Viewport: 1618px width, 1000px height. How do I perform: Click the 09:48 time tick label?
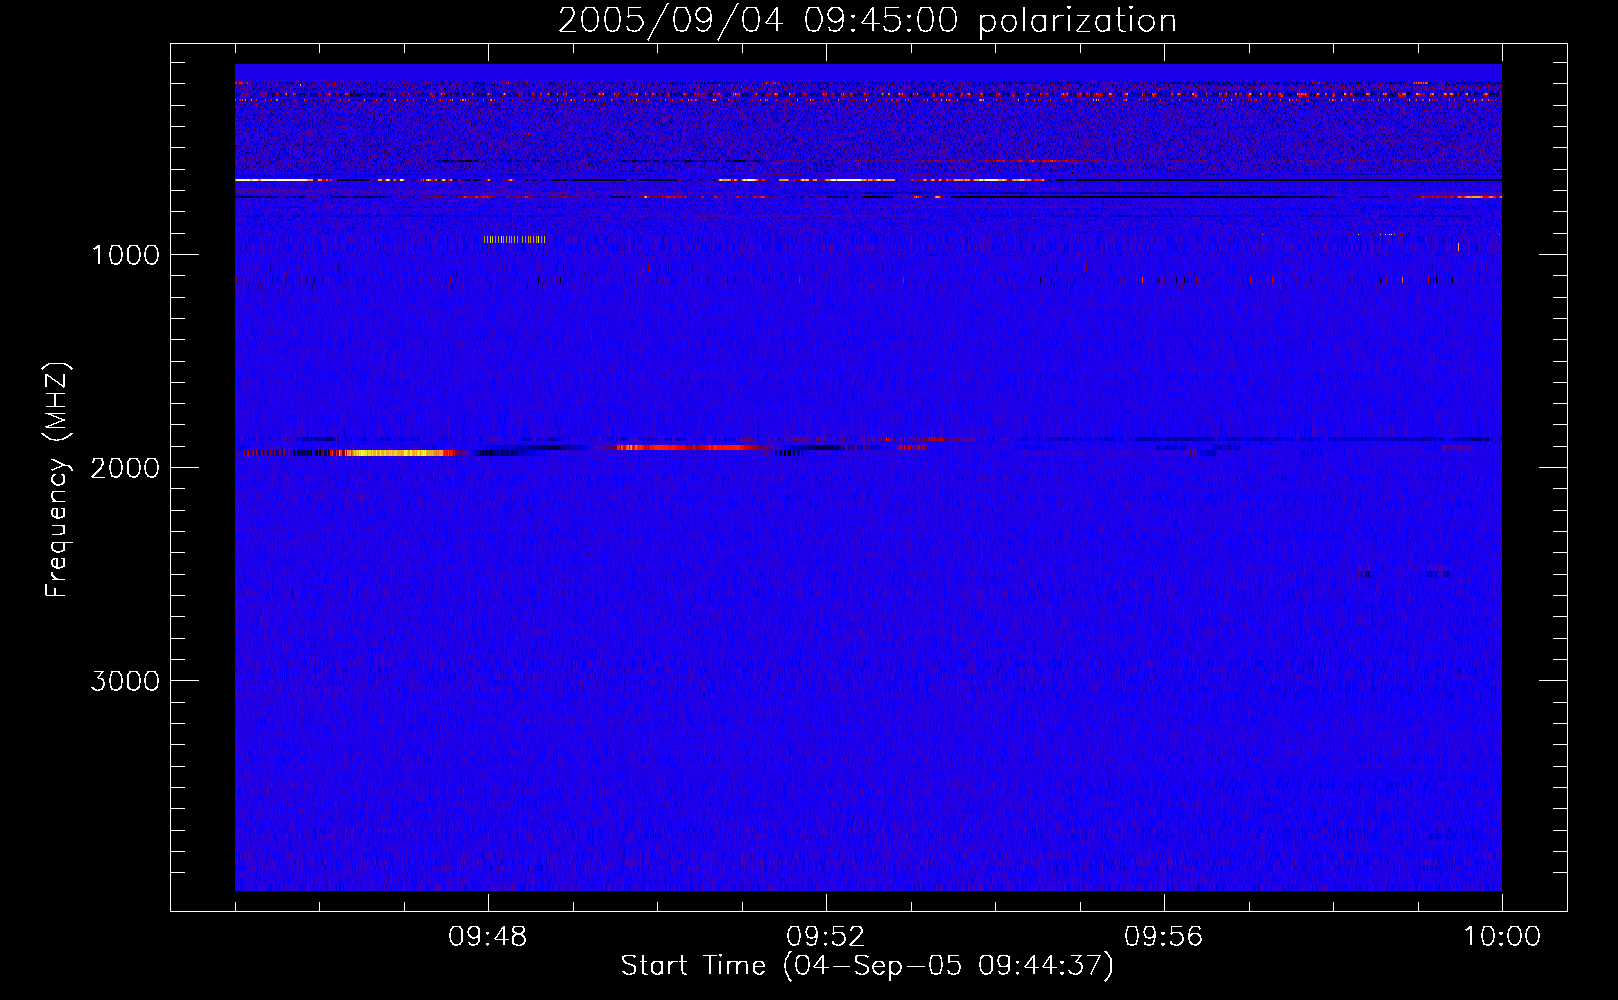click(x=488, y=937)
